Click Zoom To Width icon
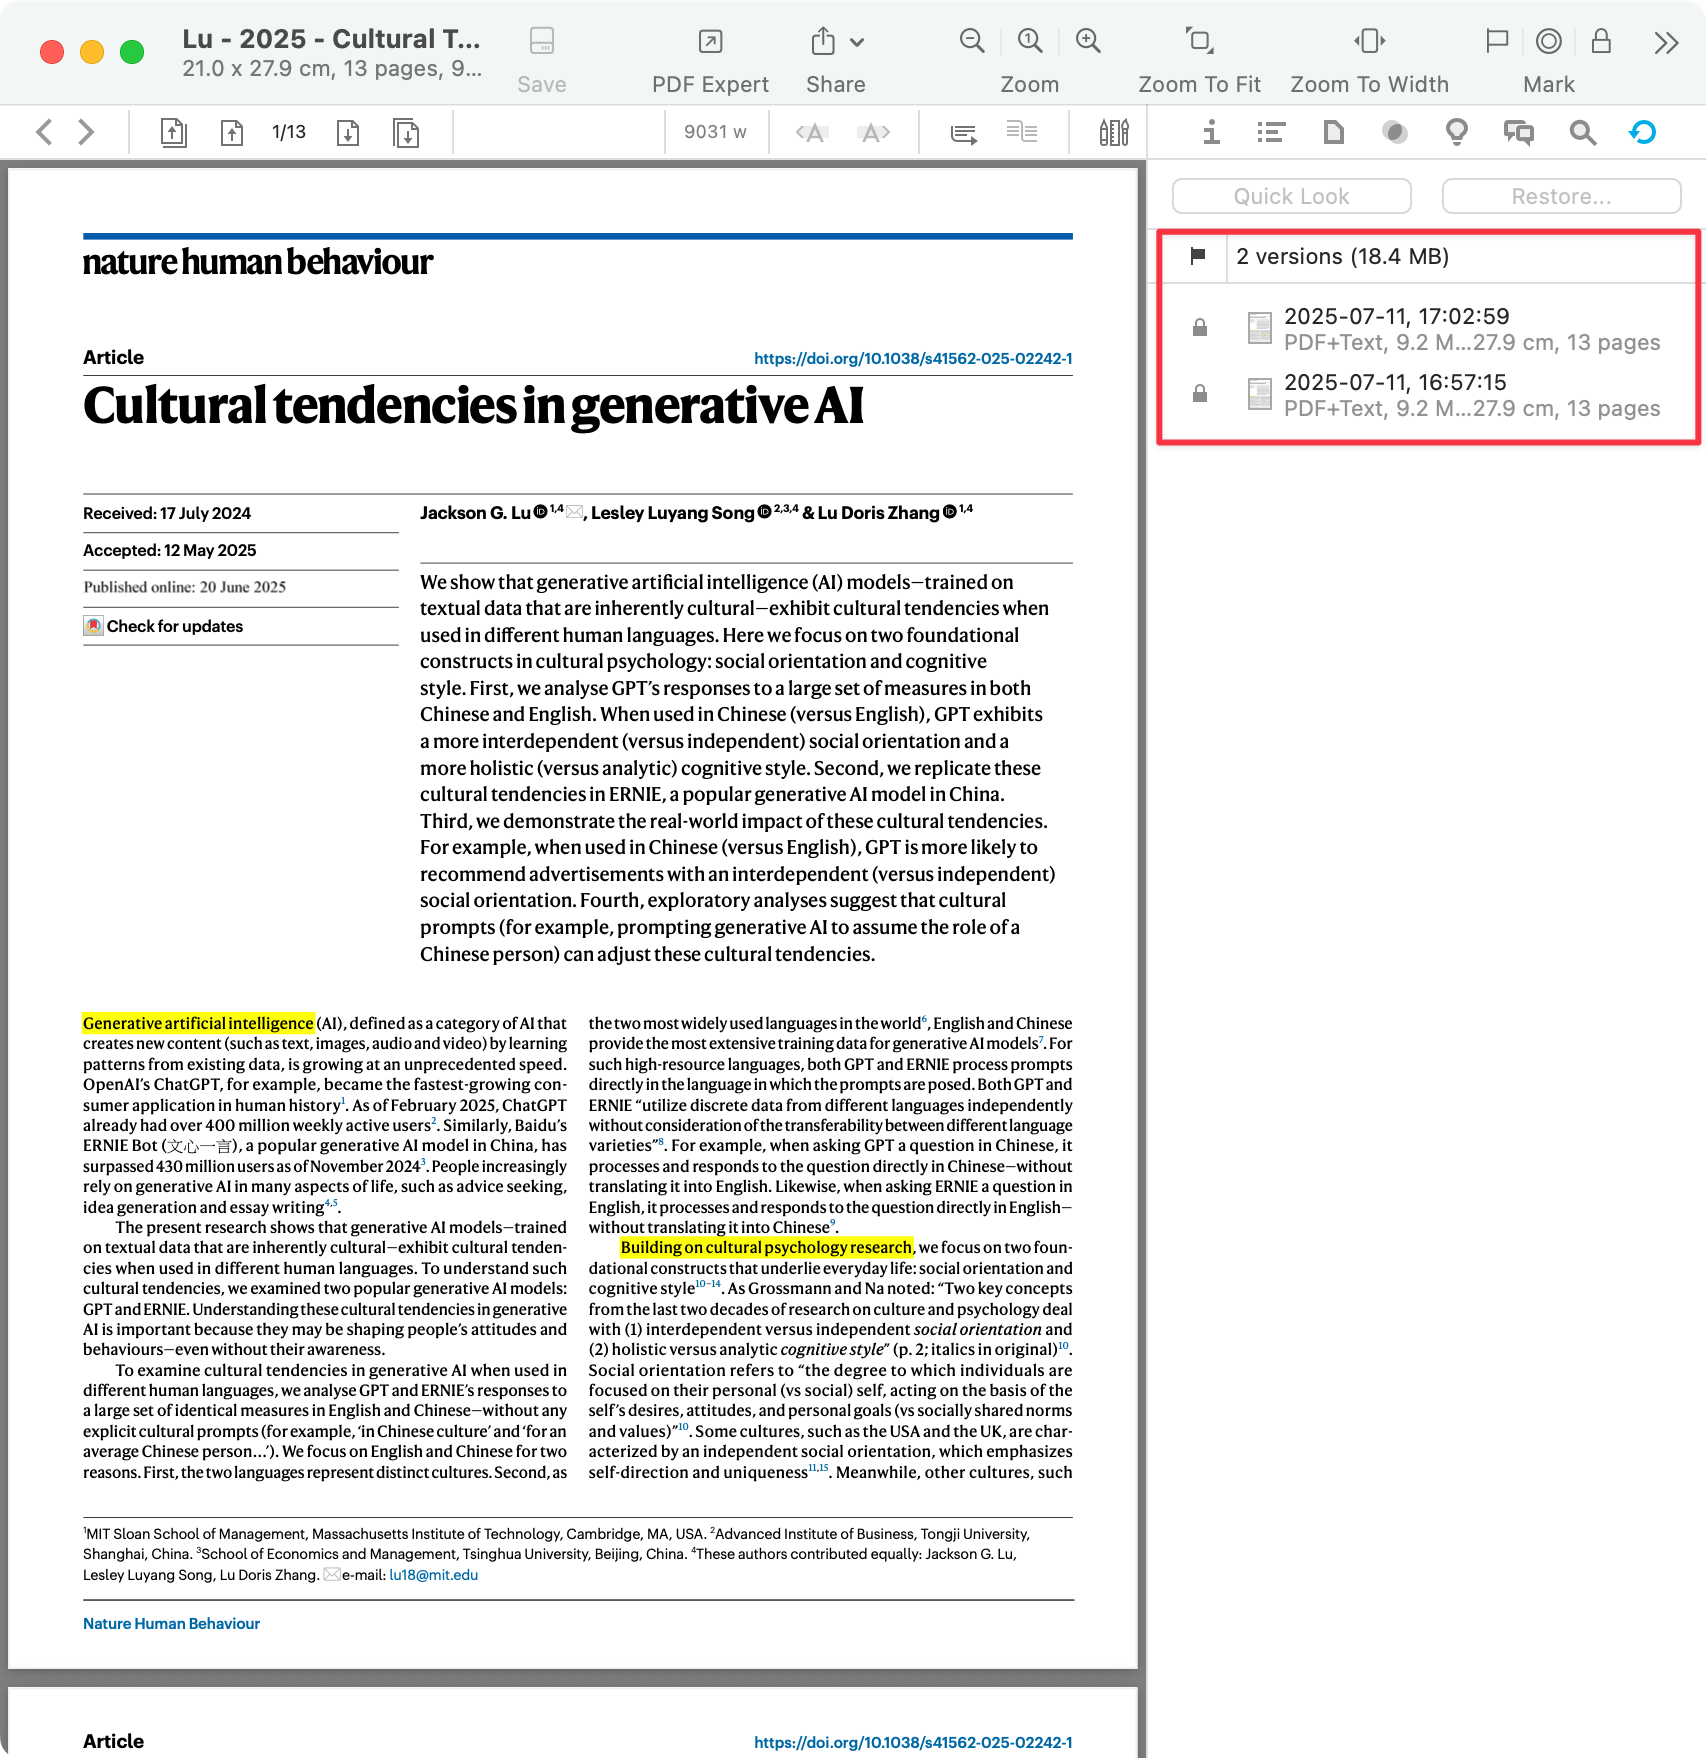Viewport: 1706px width, 1758px height. point(1369,41)
